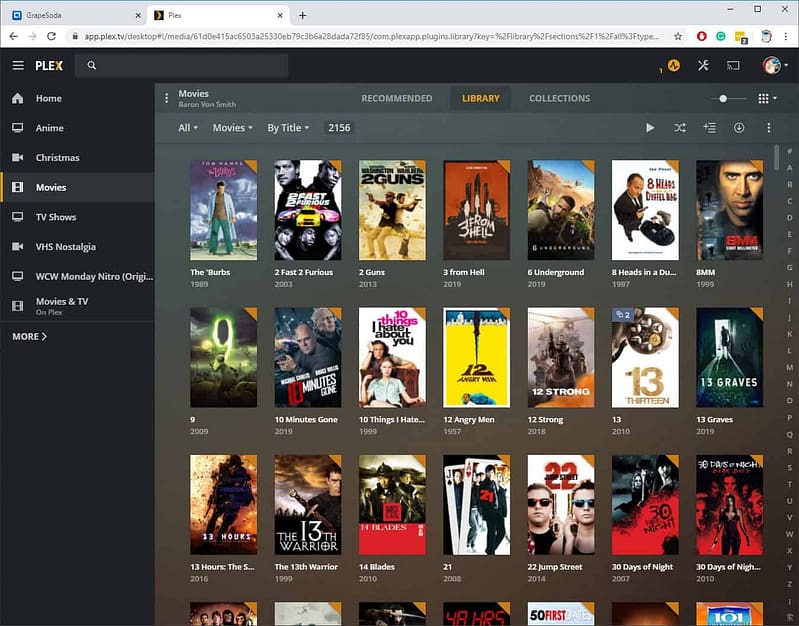The height and width of the screenshot is (626, 799).
Task: Open Movies & TV On Plex
Action: (77, 306)
